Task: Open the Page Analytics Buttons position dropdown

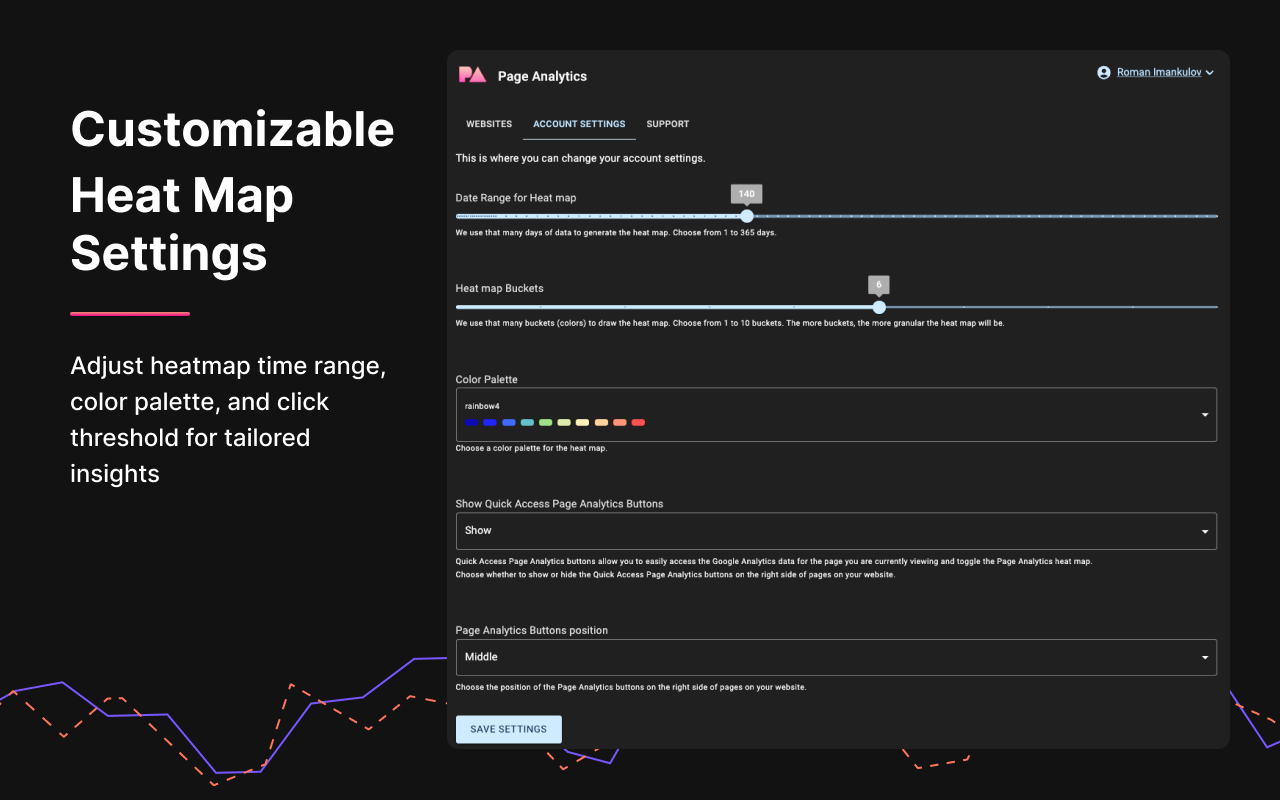Action: pyautogui.click(x=1204, y=657)
